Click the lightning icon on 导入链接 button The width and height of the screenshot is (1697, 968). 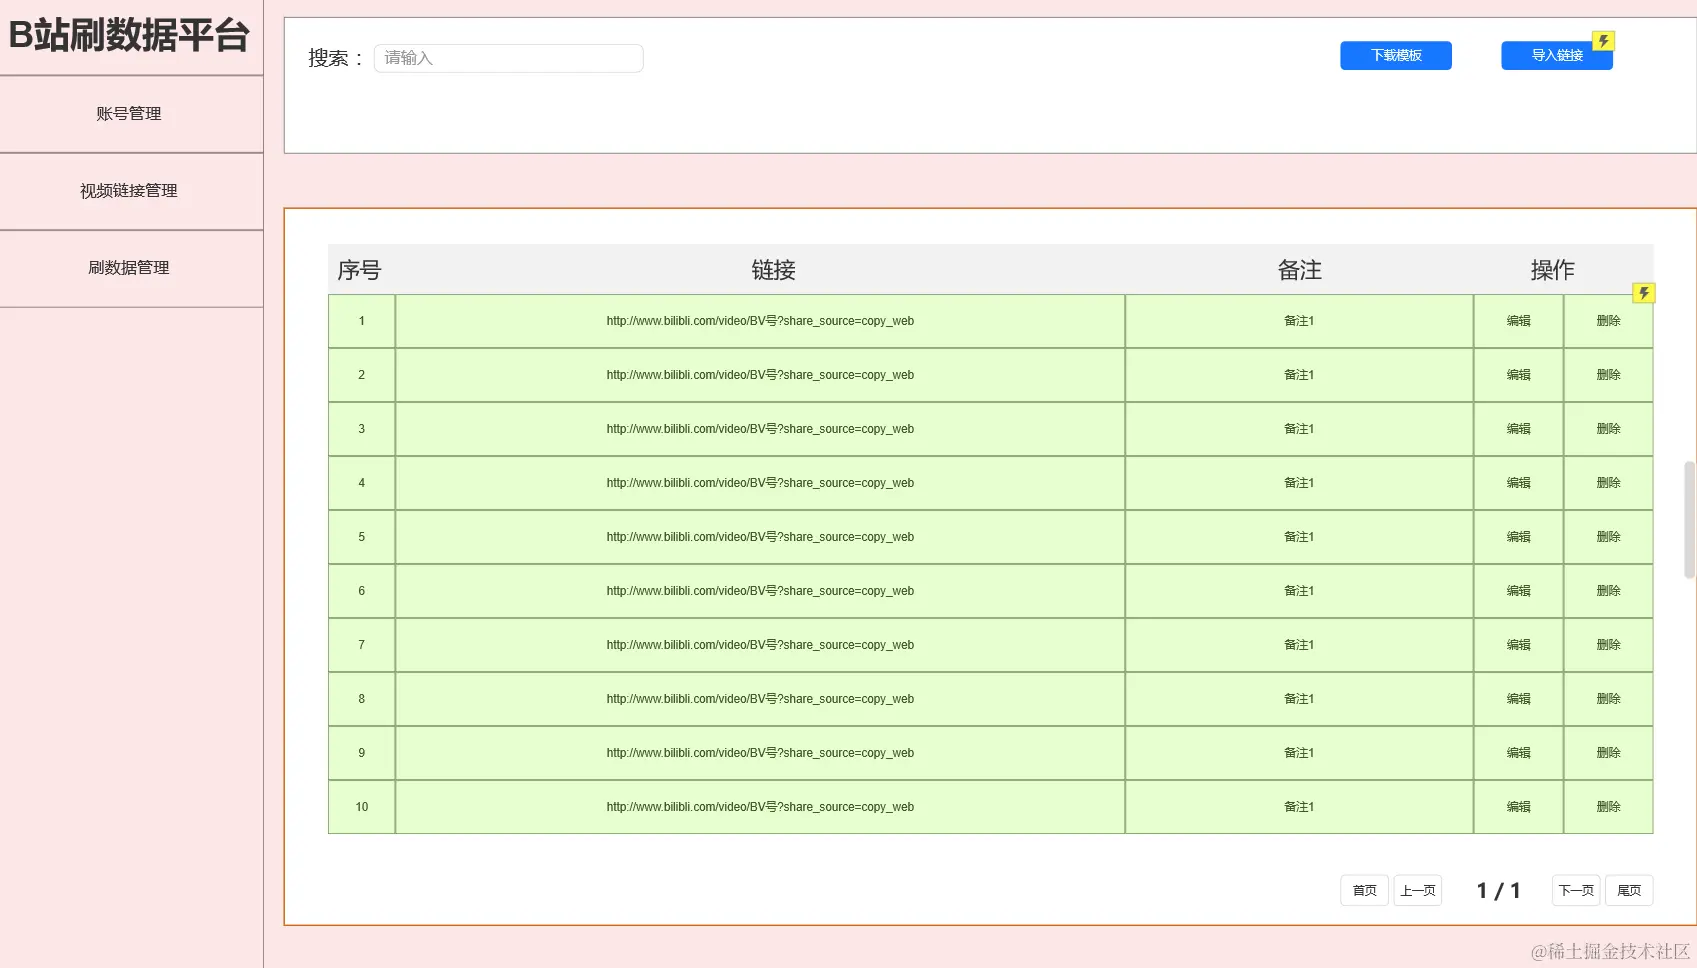tap(1603, 41)
